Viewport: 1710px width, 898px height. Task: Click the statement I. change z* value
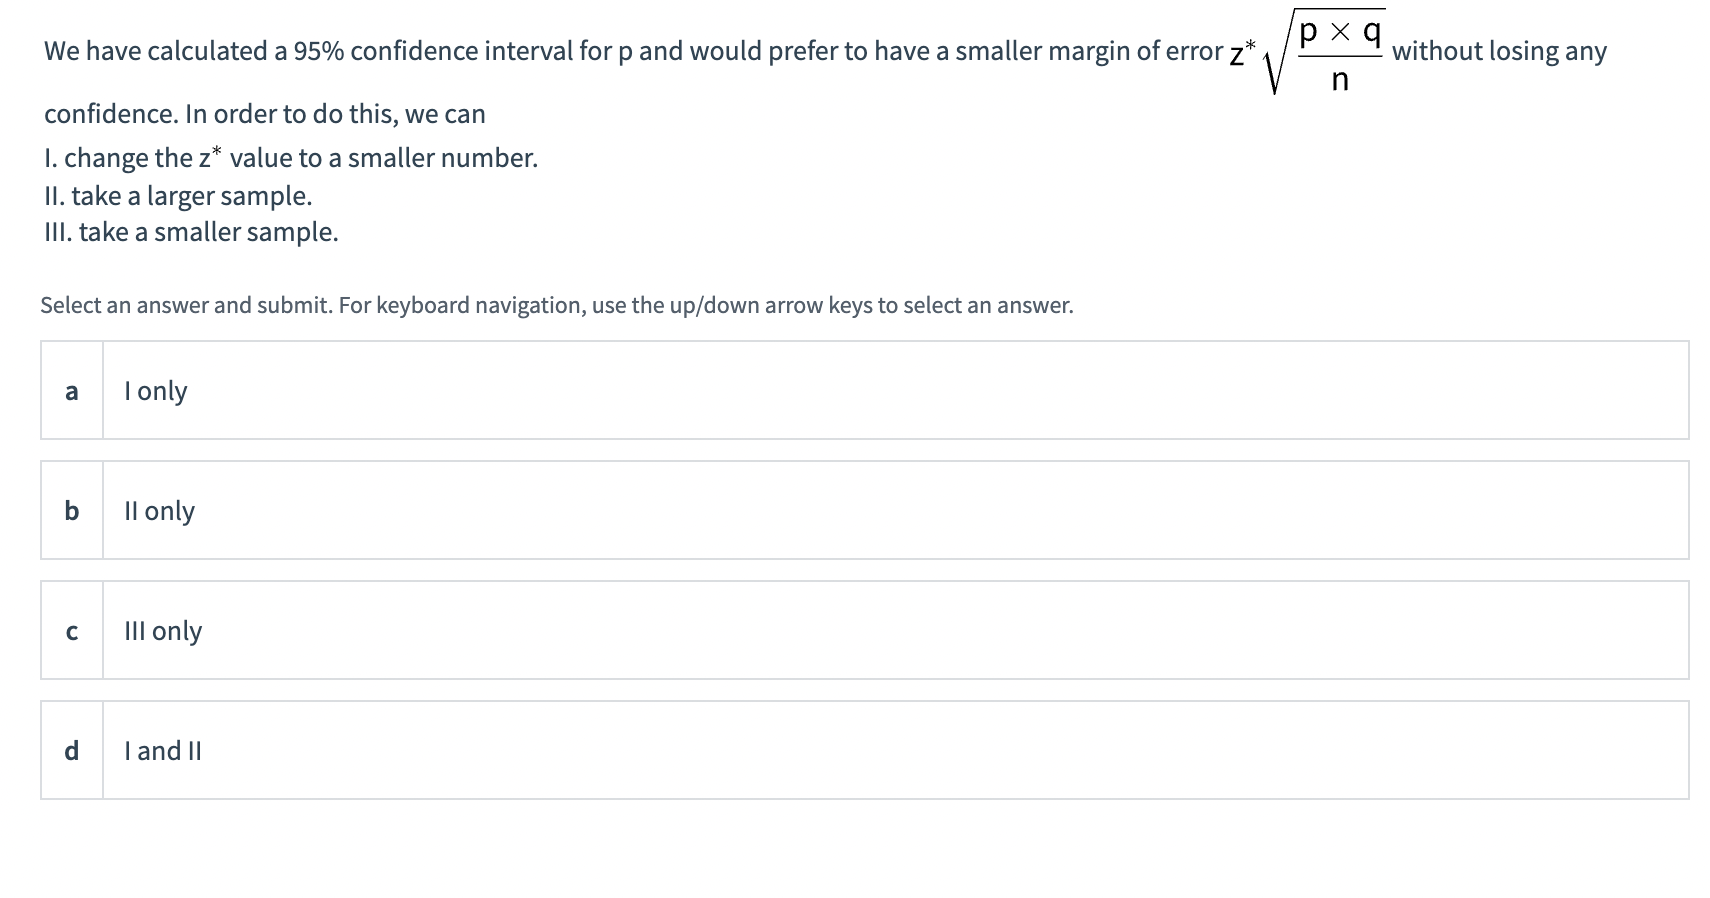coord(290,157)
